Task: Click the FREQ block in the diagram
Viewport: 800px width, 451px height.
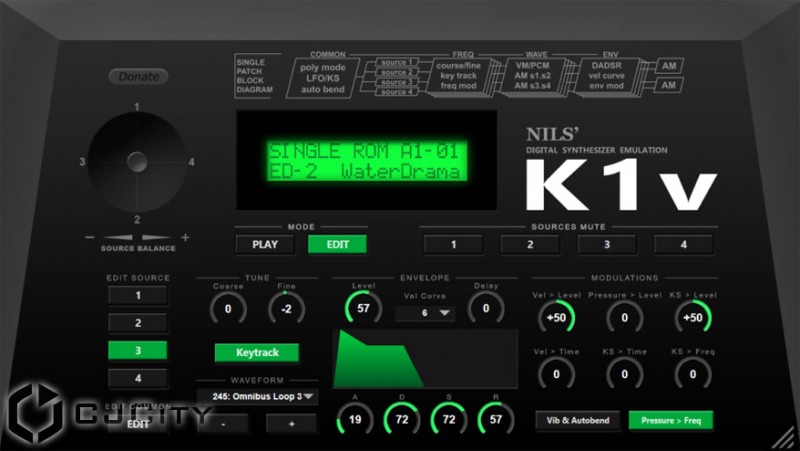Action: click(x=460, y=76)
